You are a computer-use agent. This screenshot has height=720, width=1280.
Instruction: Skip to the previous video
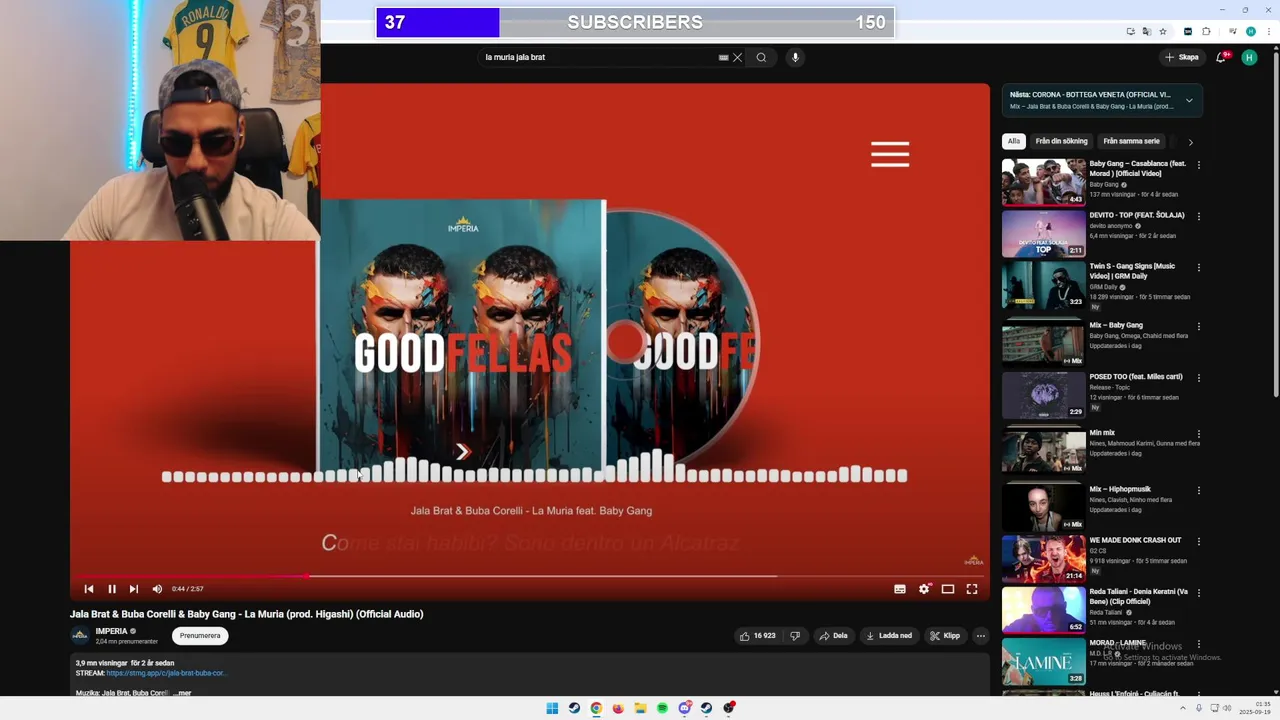[89, 589]
